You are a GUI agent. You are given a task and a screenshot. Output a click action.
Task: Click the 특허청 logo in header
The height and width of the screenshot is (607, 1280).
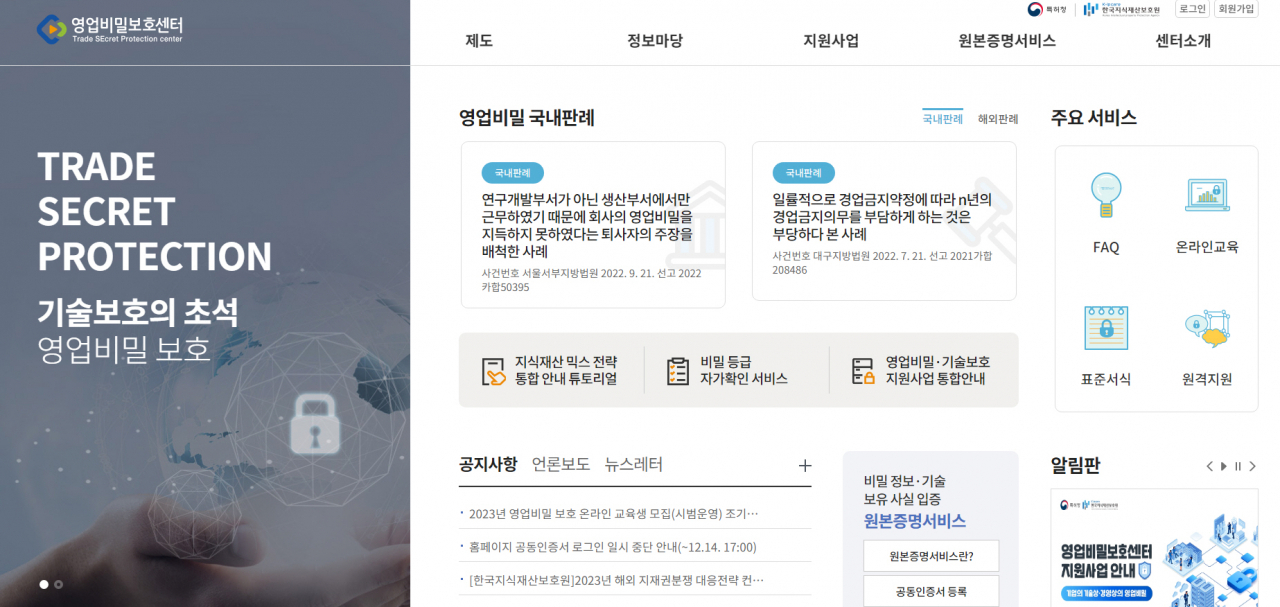1047,9
